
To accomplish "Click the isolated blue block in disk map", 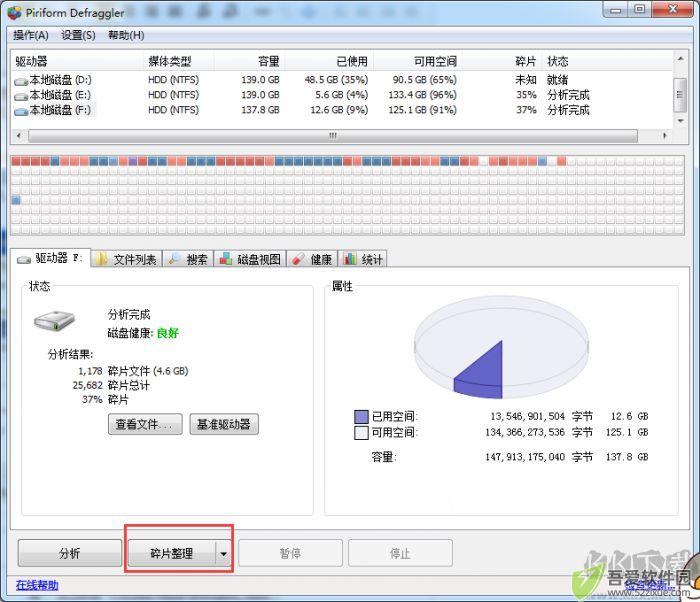I will point(16,200).
